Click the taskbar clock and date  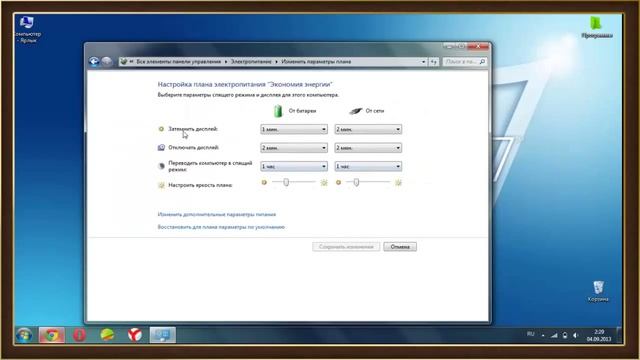click(599, 336)
